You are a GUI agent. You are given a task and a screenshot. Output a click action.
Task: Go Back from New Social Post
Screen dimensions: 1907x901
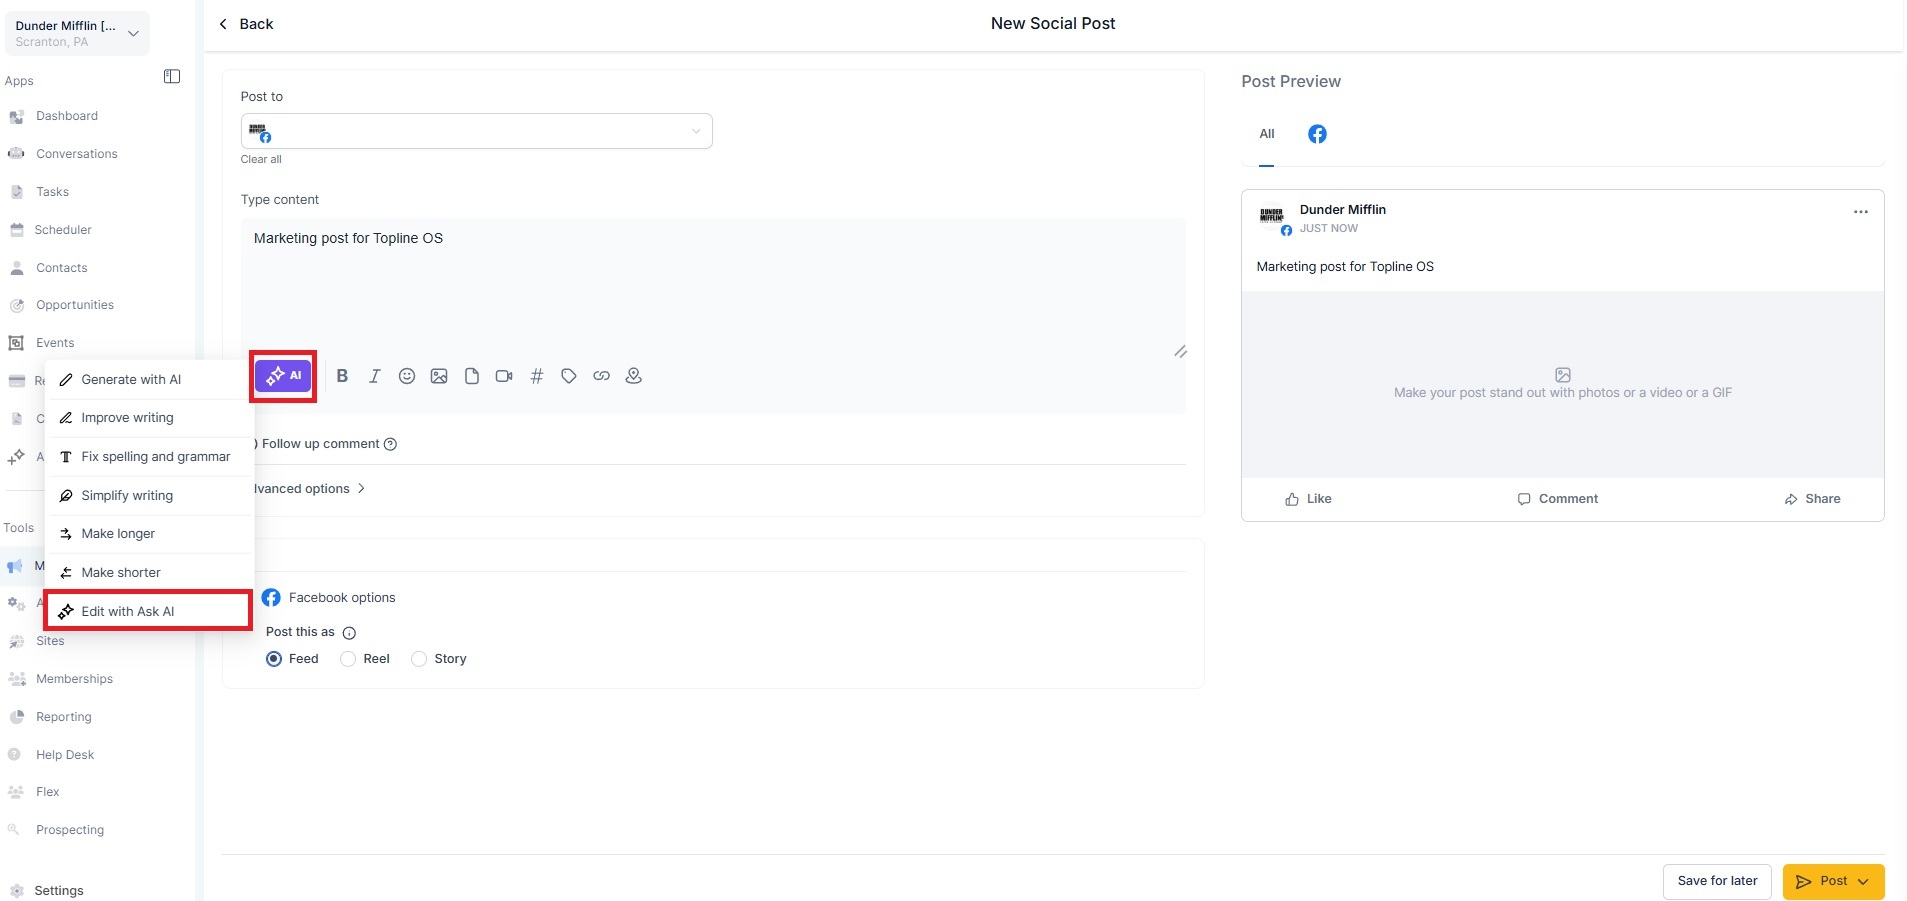click(x=246, y=24)
